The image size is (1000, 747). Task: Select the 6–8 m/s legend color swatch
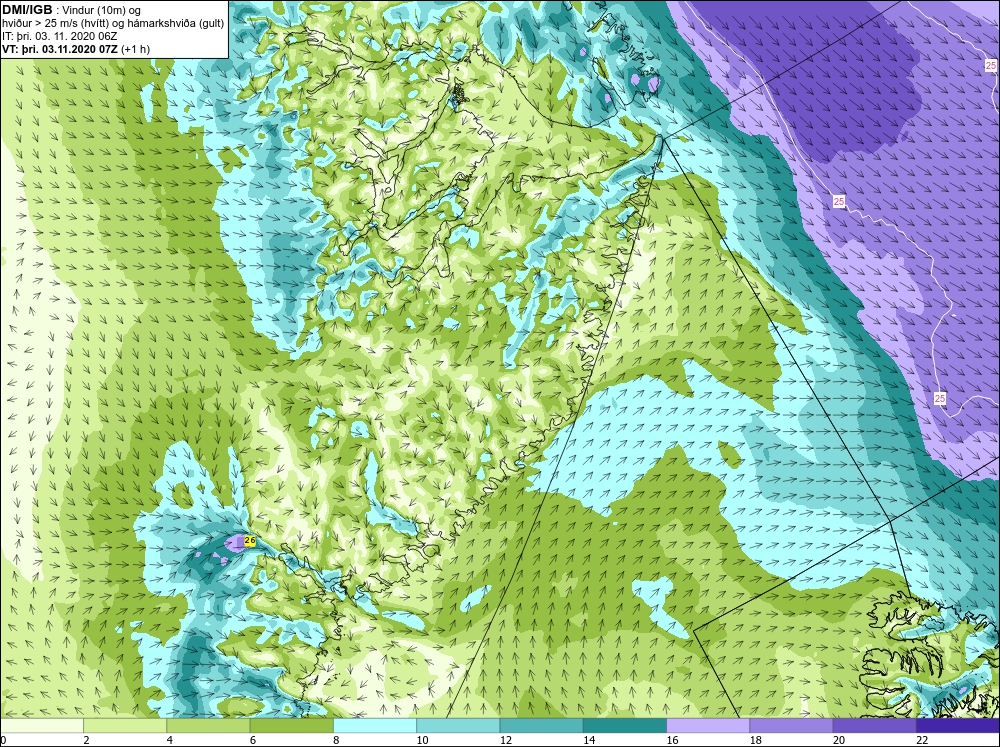291,725
